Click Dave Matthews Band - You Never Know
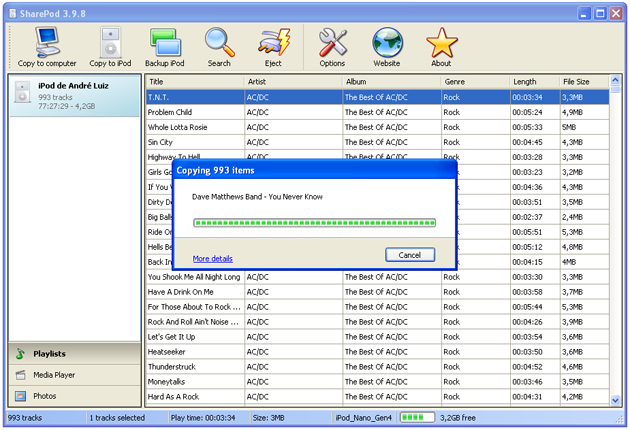This screenshot has height=430, width=630. [258, 197]
